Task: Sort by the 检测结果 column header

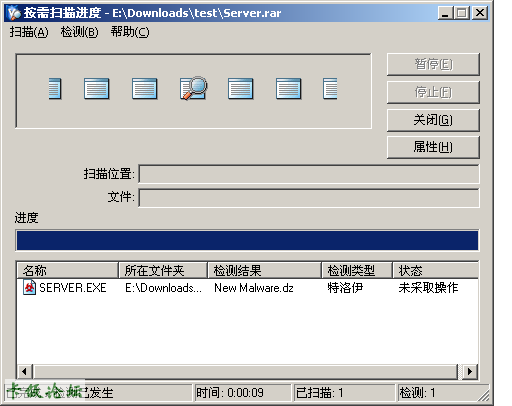Action: (x=265, y=270)
